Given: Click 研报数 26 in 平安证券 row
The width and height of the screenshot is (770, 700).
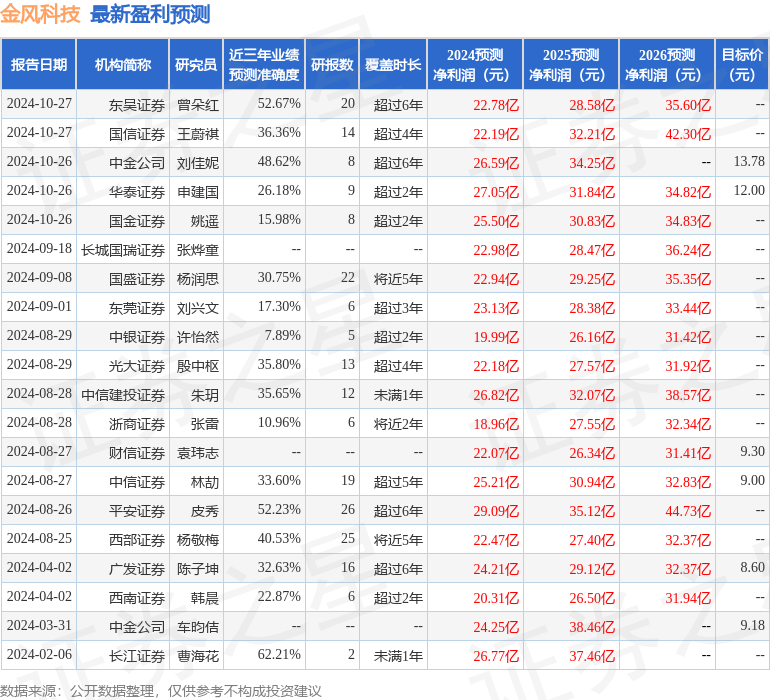Looking at the screenshot, I should [348, 509].
